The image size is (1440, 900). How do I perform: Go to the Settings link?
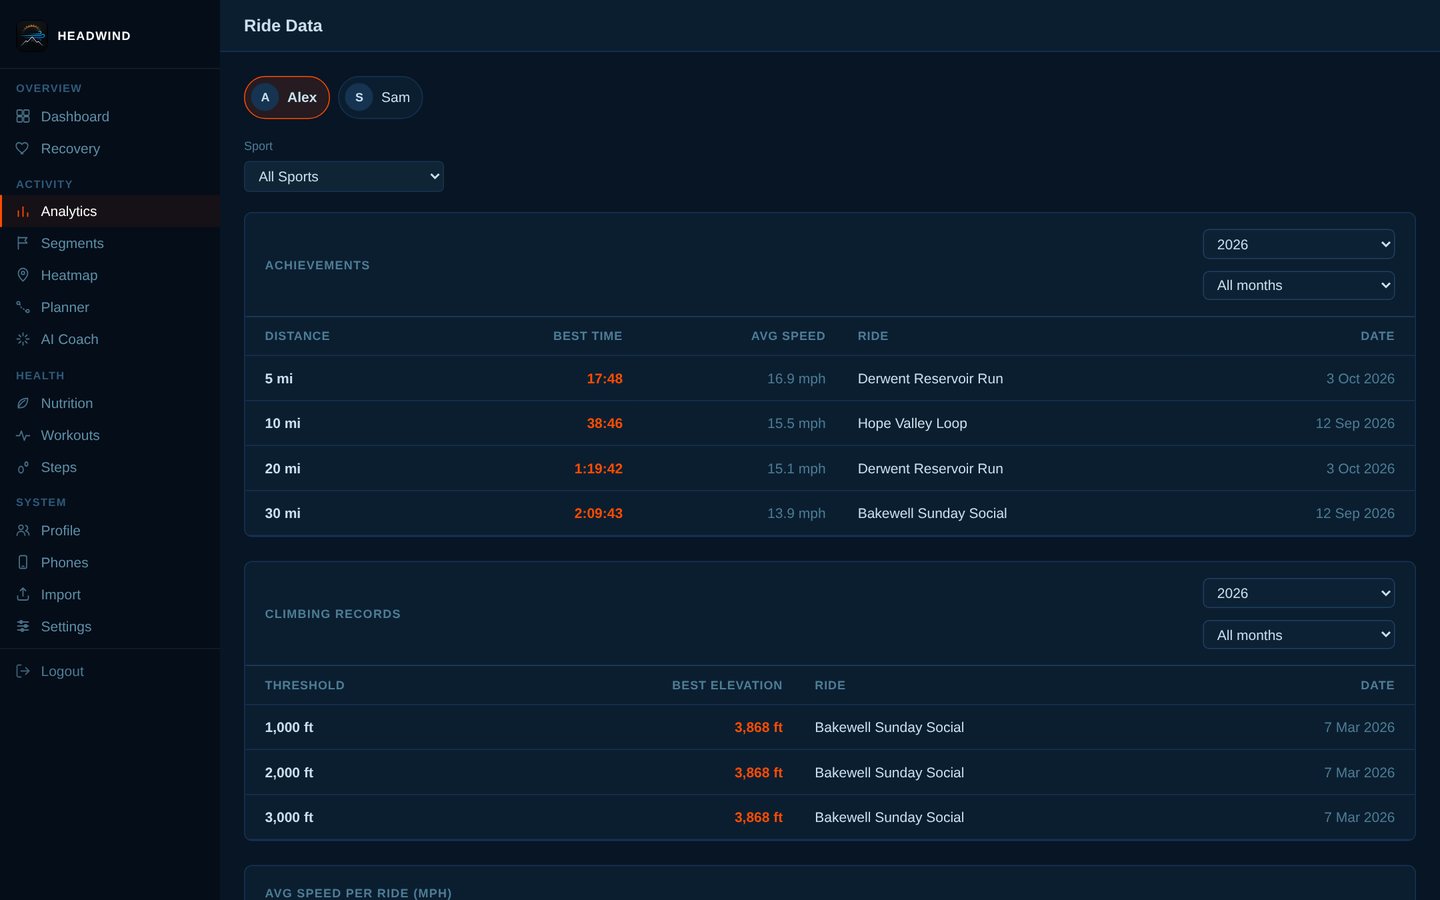click(110, 627)
